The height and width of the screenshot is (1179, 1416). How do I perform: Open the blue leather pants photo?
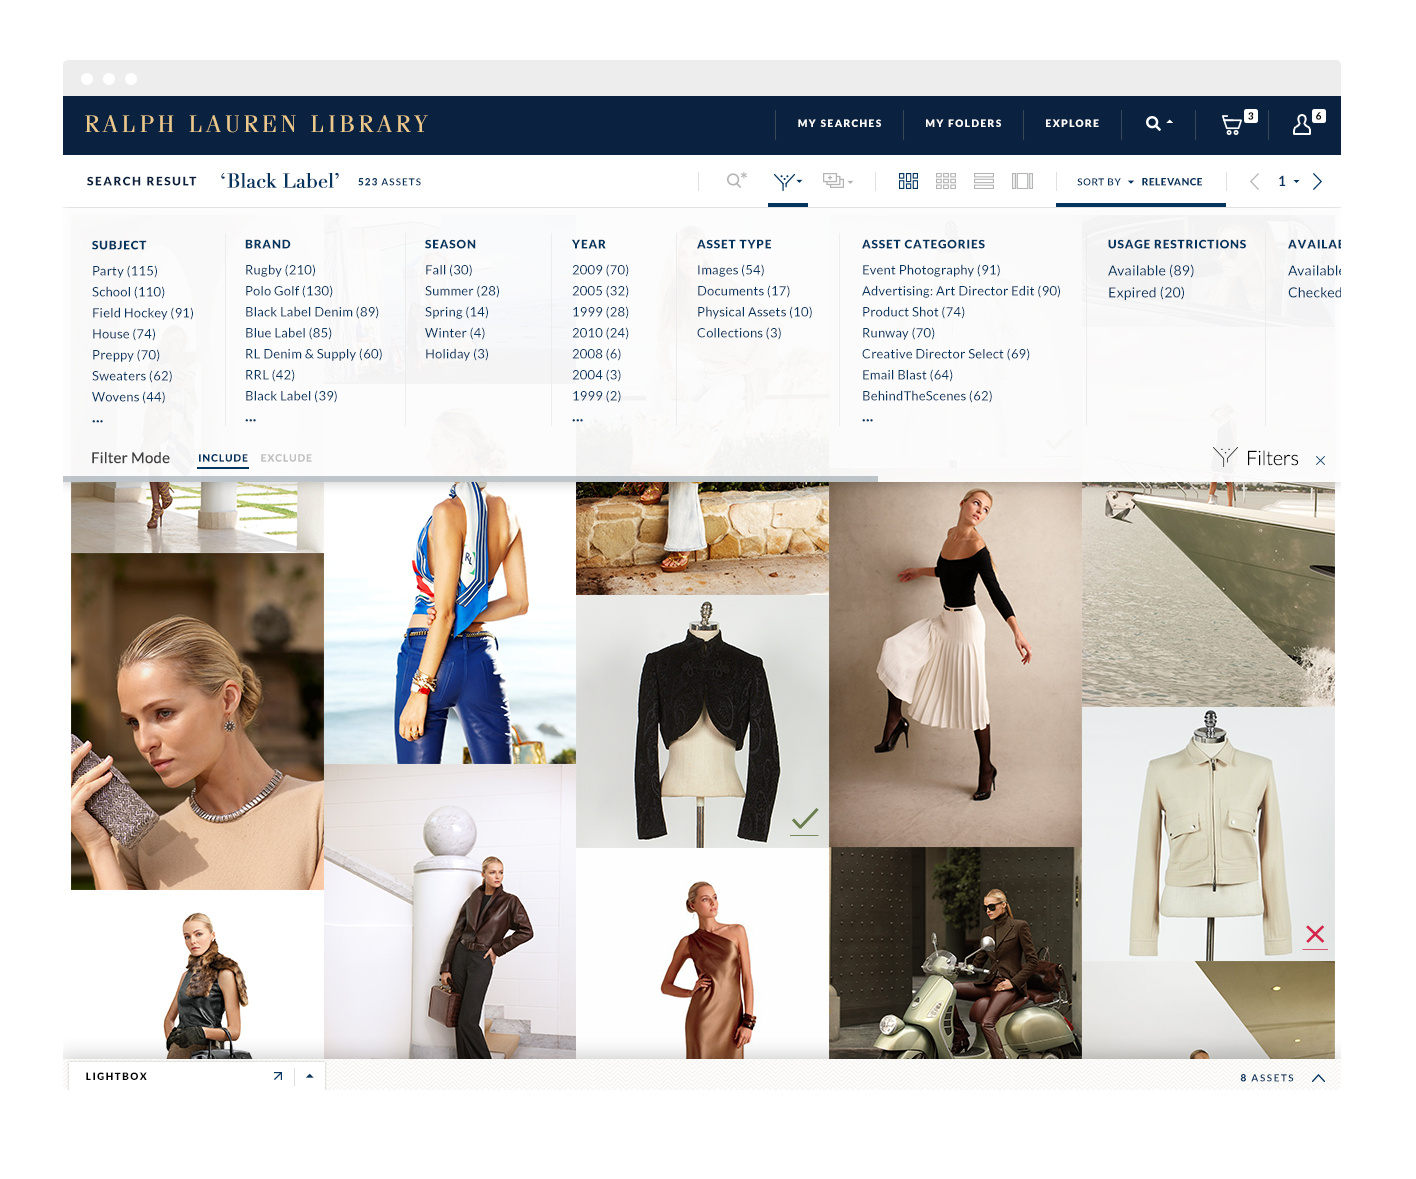(450, 622)
